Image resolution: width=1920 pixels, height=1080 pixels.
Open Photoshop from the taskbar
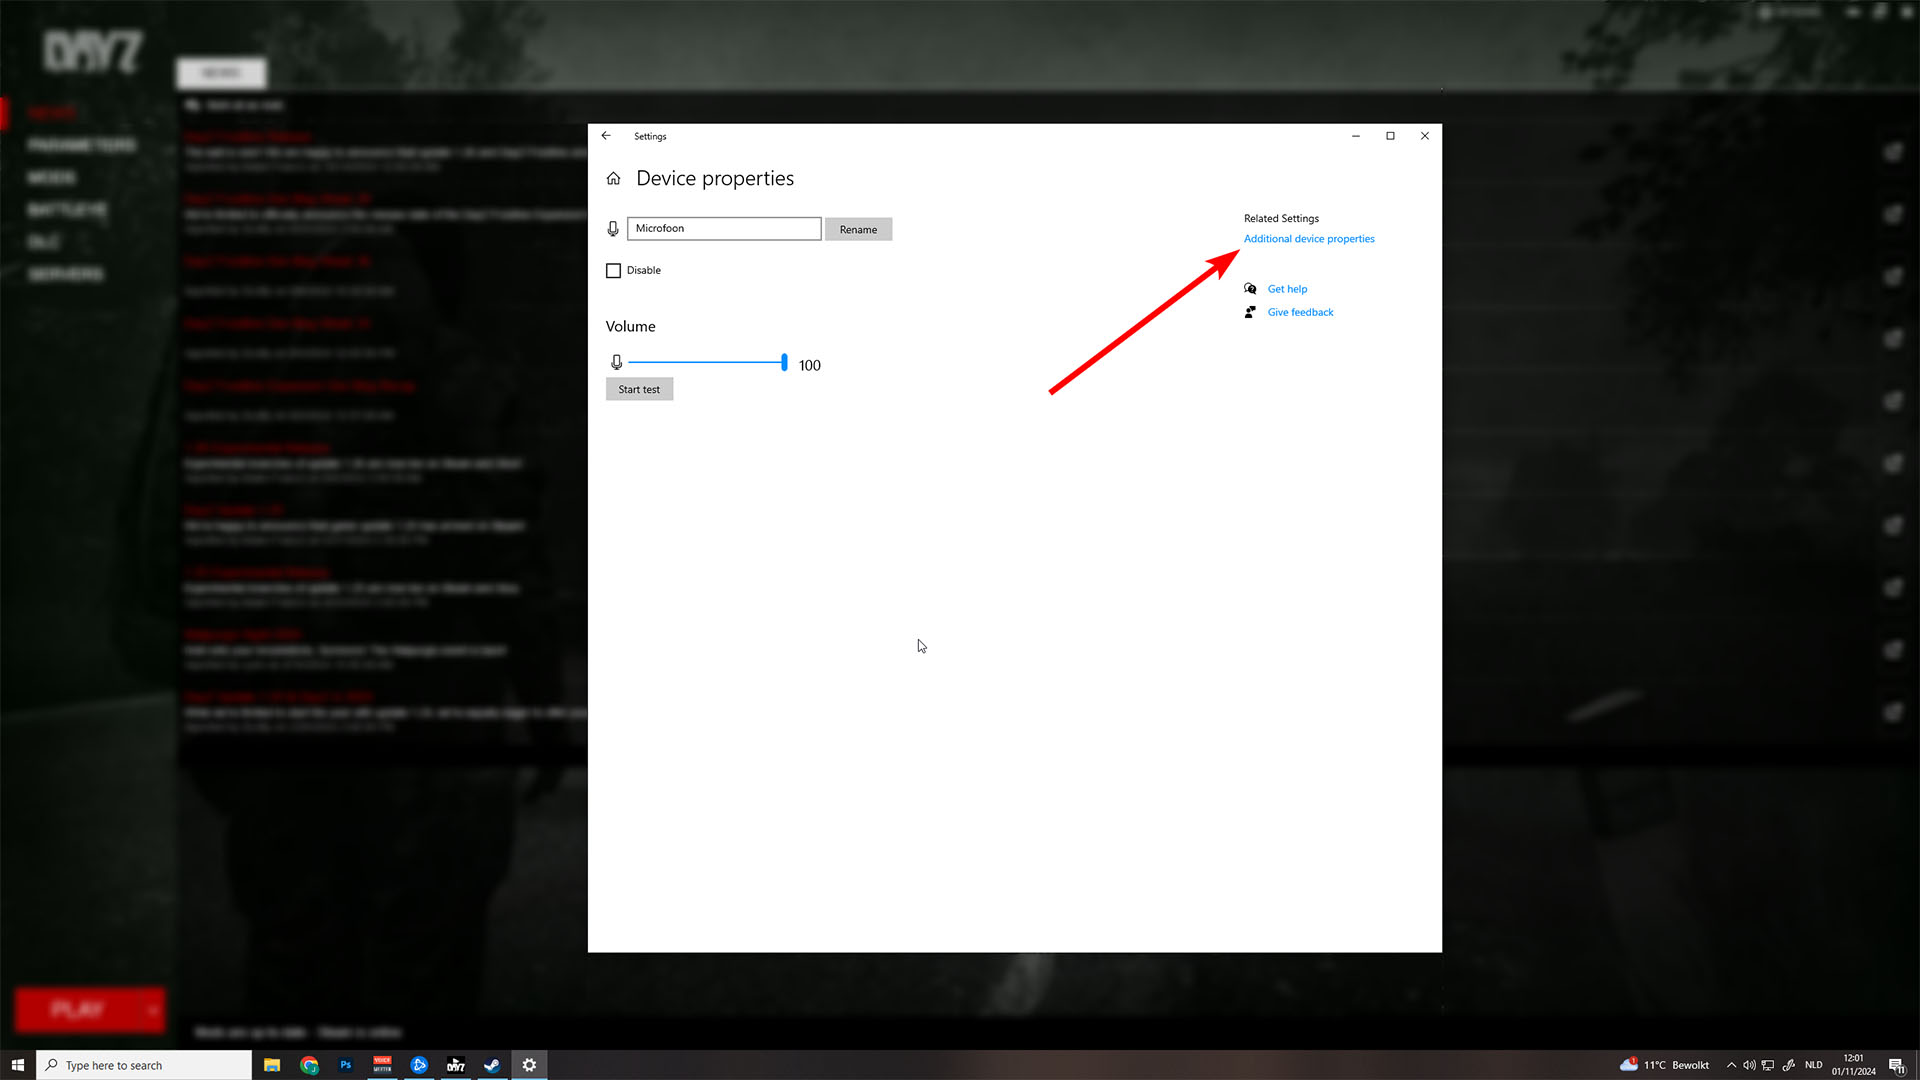pyautogui.click(x=345, y=1065)
